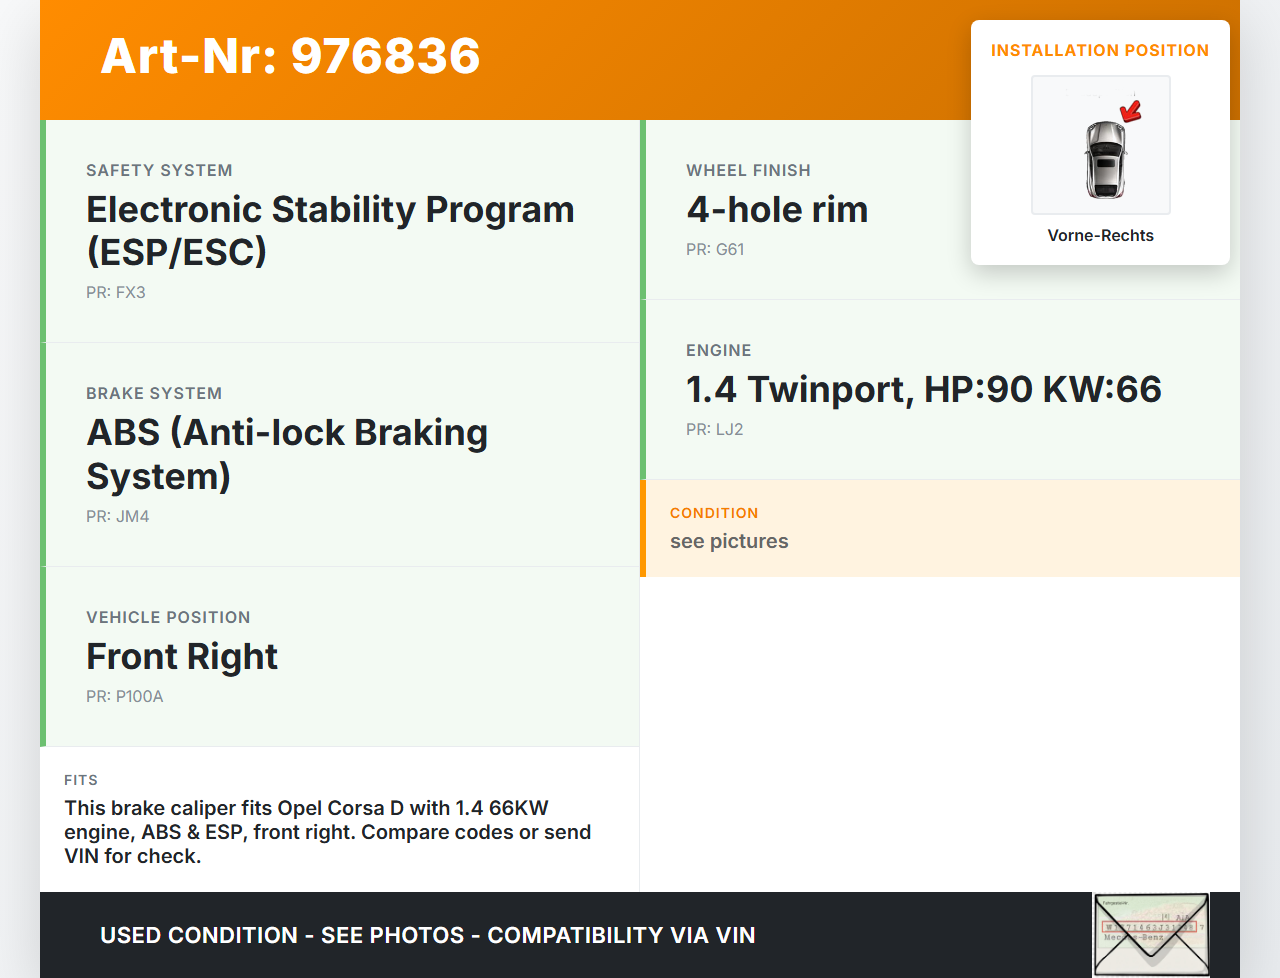Click the PR: P100A code
Image resolution: width=1280 pixels, height=978 pixels.
tap(125, 697)
